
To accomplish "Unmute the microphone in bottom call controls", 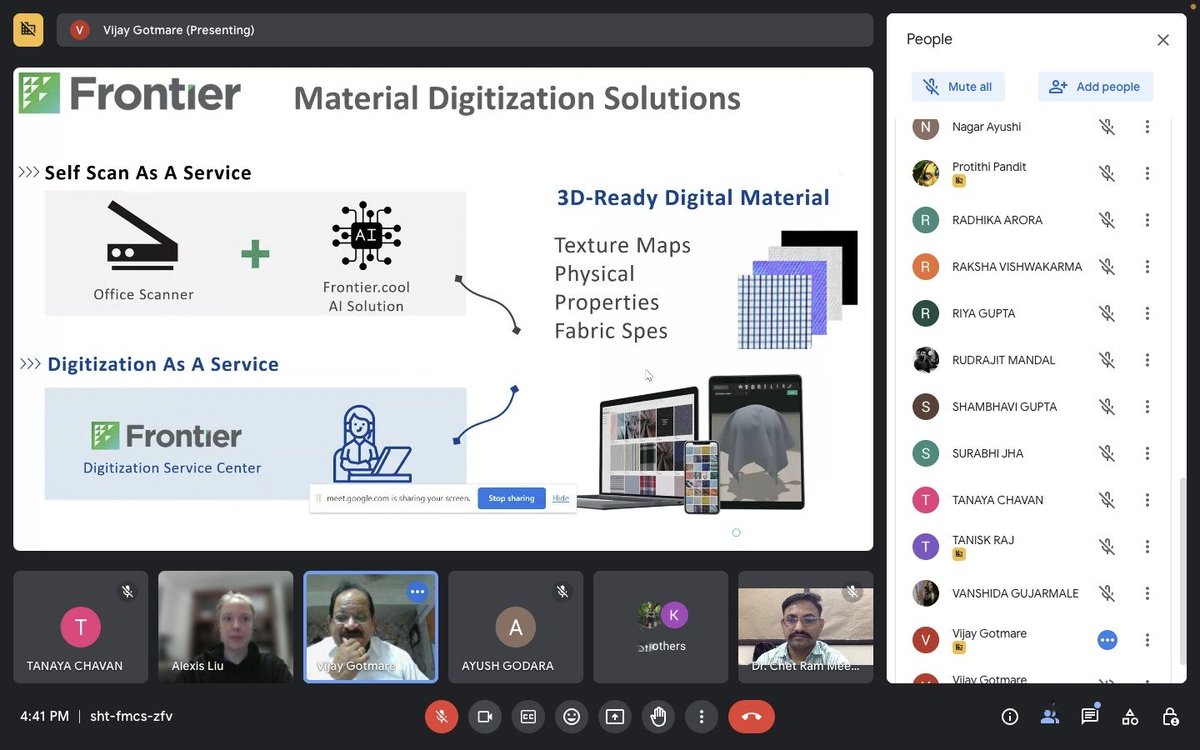I will 440,716.
